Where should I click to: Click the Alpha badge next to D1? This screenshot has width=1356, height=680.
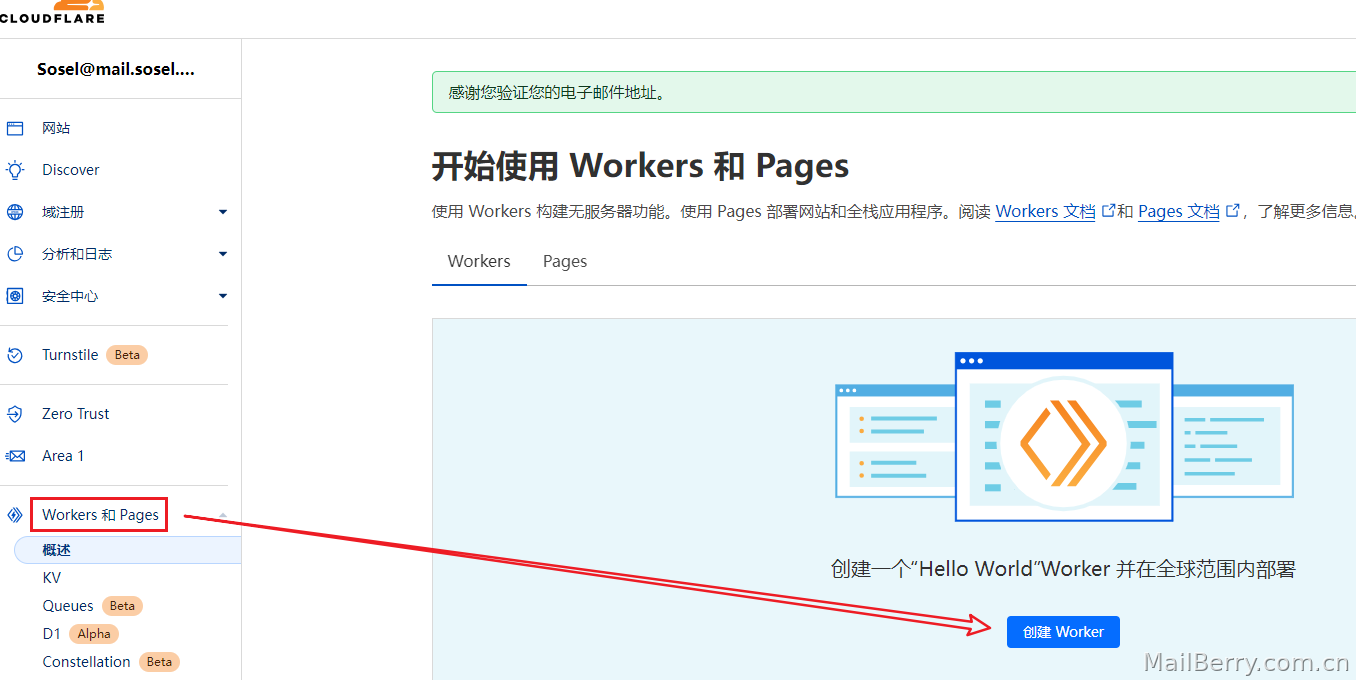tap(94, 634)
